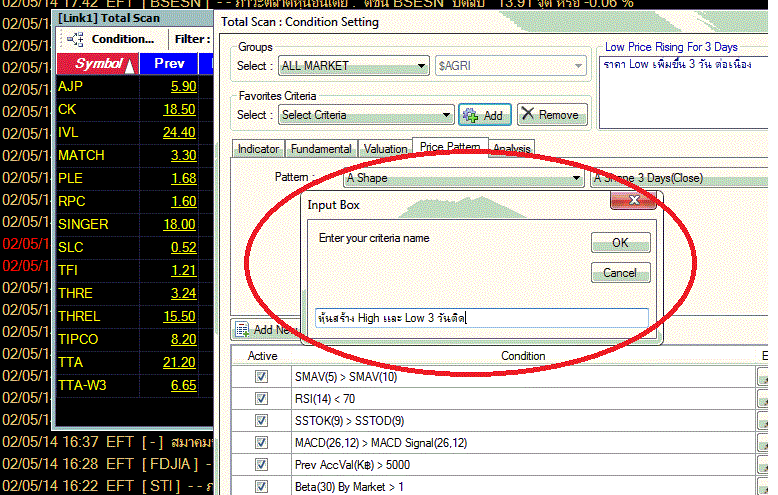Viewport: 778px width, 495px height.
Task: Click Add favorites criteria button
Action: pos(484,115)
